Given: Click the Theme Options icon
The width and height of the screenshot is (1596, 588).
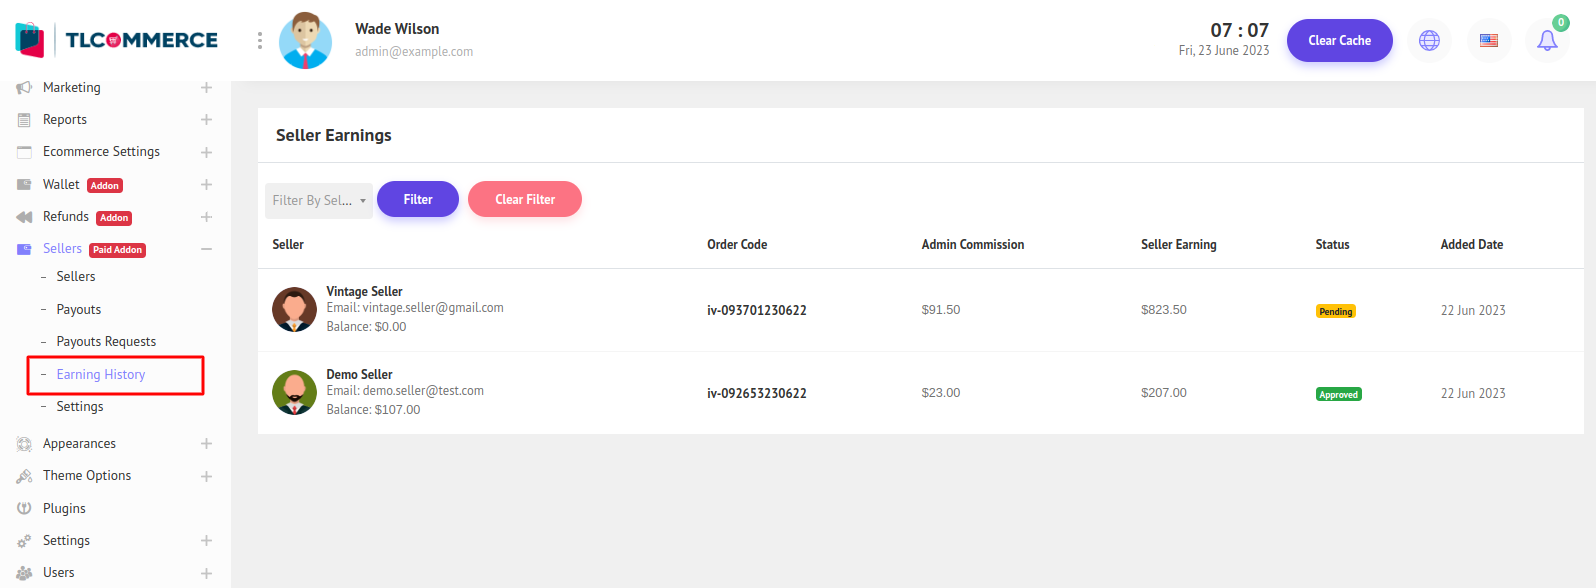Looking at the screenshot, I should point(24,476).
